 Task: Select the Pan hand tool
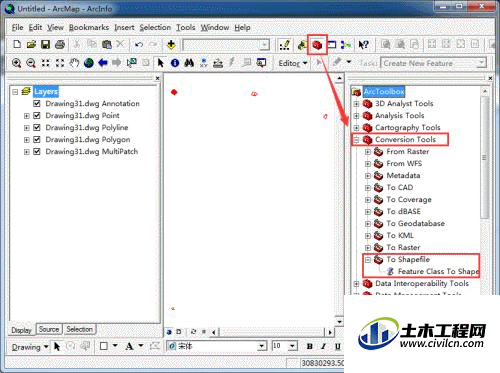tap(74, 63)
